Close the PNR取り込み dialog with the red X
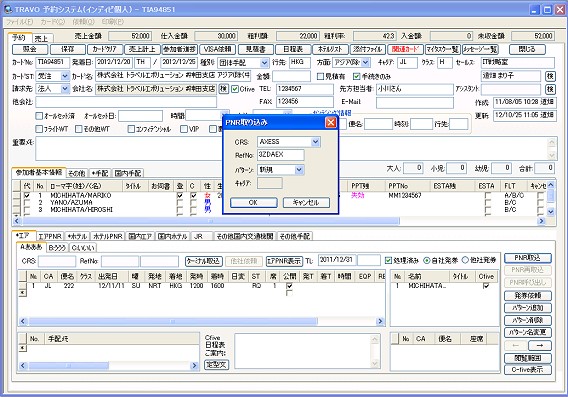The height and width of the screenshot is (397, 568). pos(330,122)
